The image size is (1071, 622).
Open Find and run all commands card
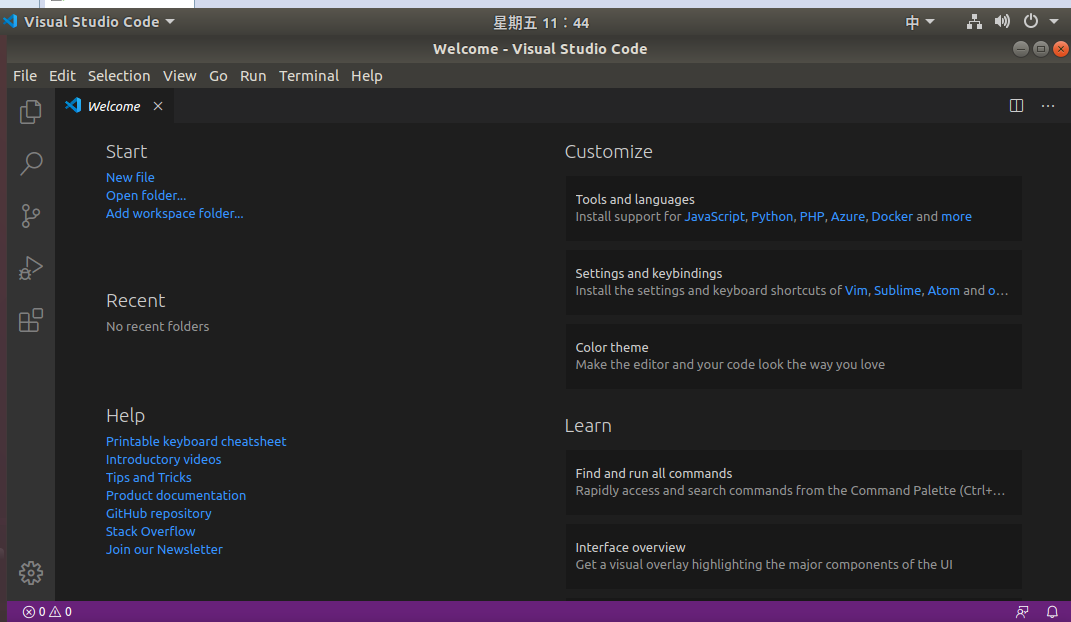(x=794, y=482)
